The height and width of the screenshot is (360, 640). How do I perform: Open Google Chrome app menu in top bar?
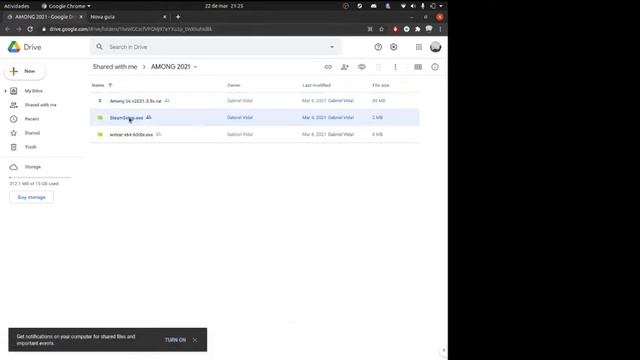click(66, 6)
